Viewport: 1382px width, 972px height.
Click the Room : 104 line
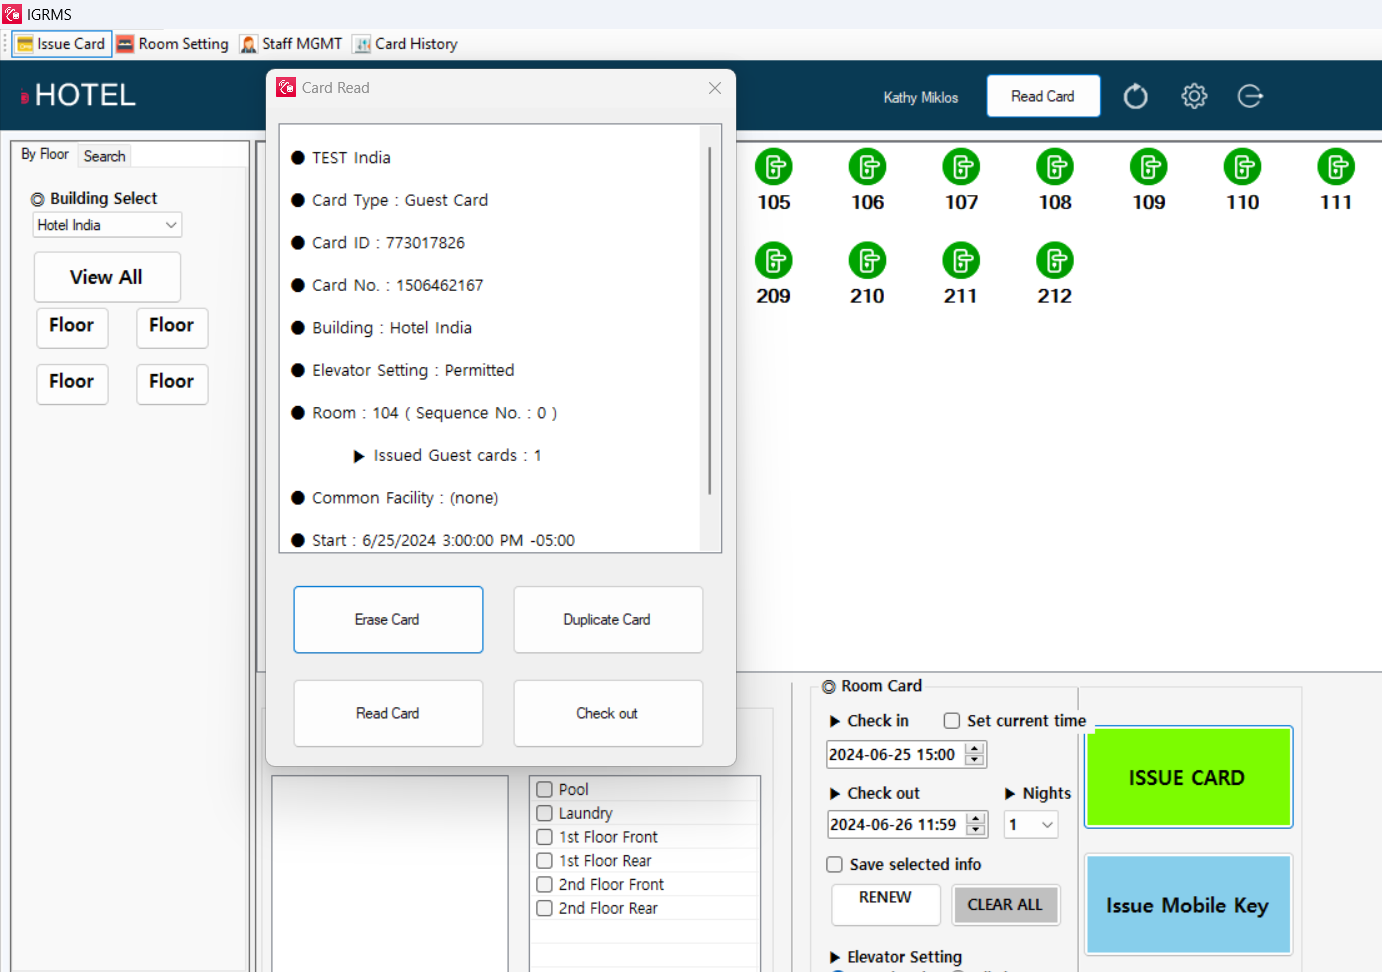pos(424,413)
